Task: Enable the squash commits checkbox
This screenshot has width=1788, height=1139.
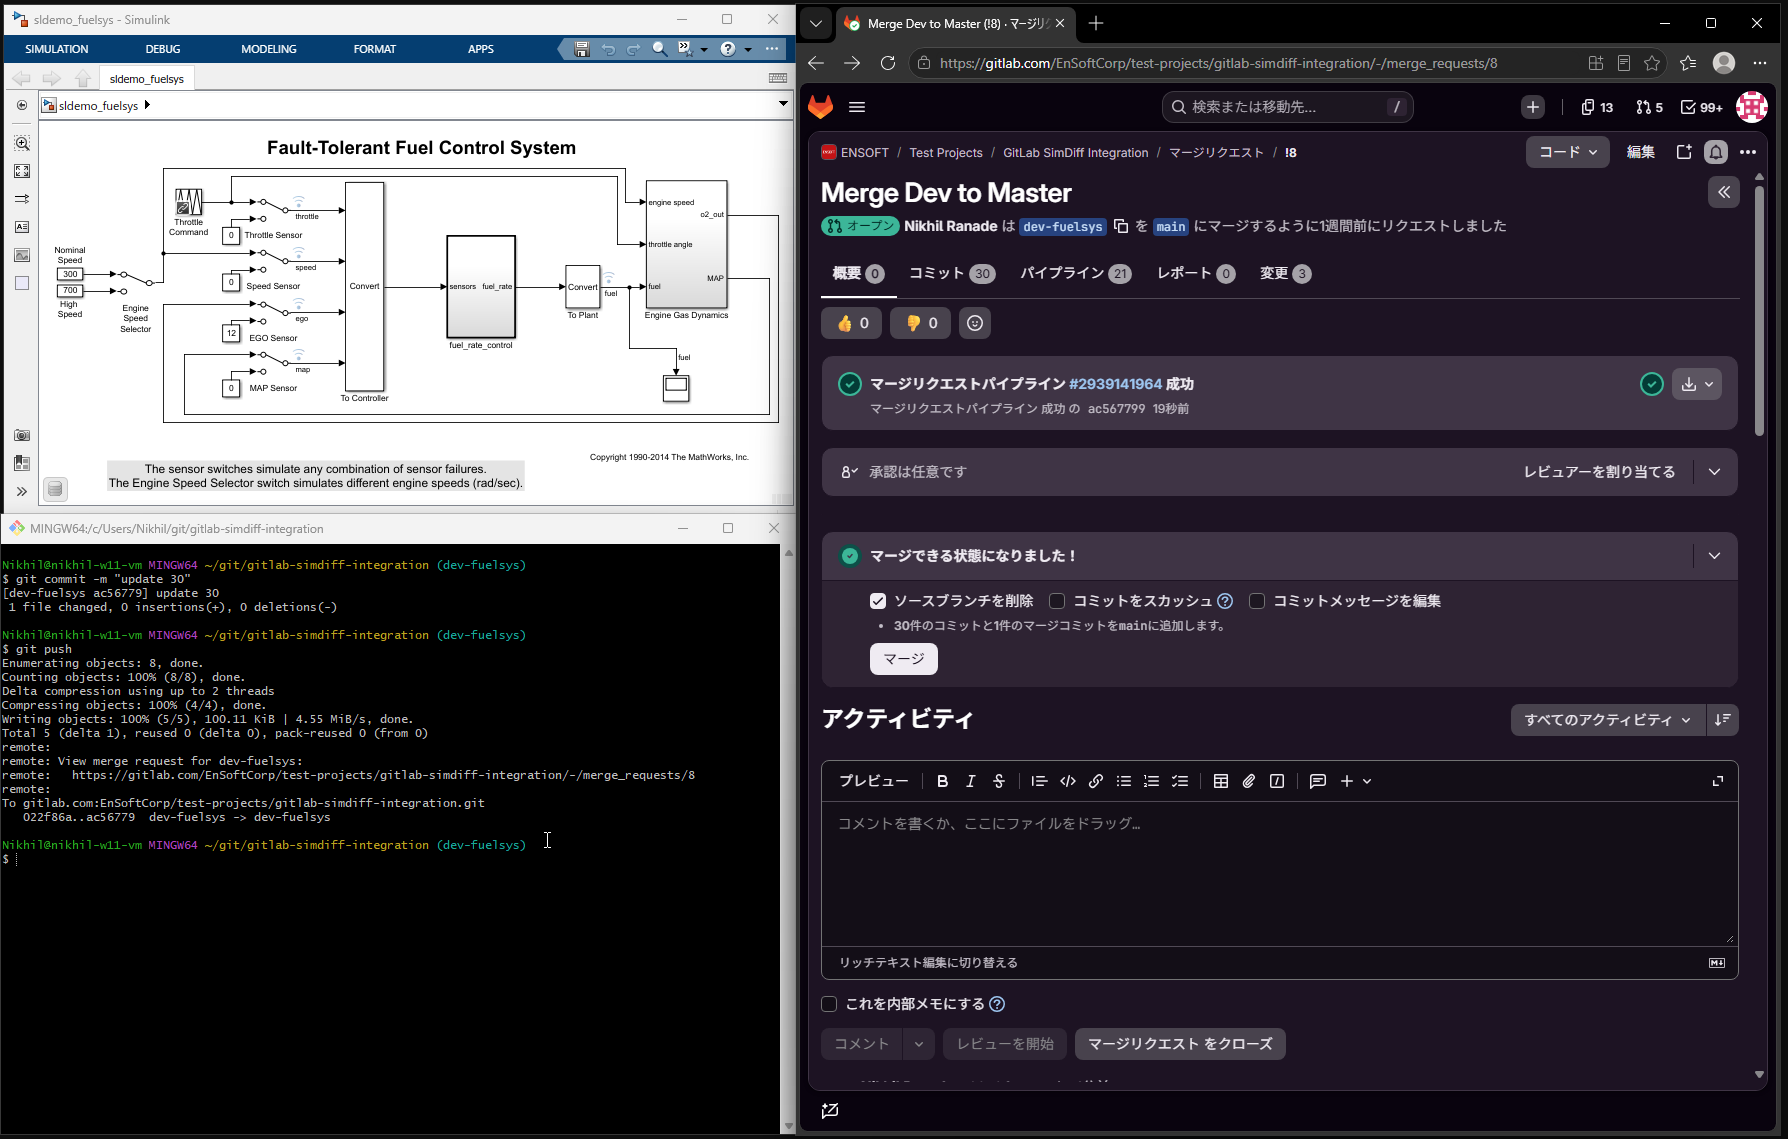Action: pyautogui.click(x=1057, y=601)
